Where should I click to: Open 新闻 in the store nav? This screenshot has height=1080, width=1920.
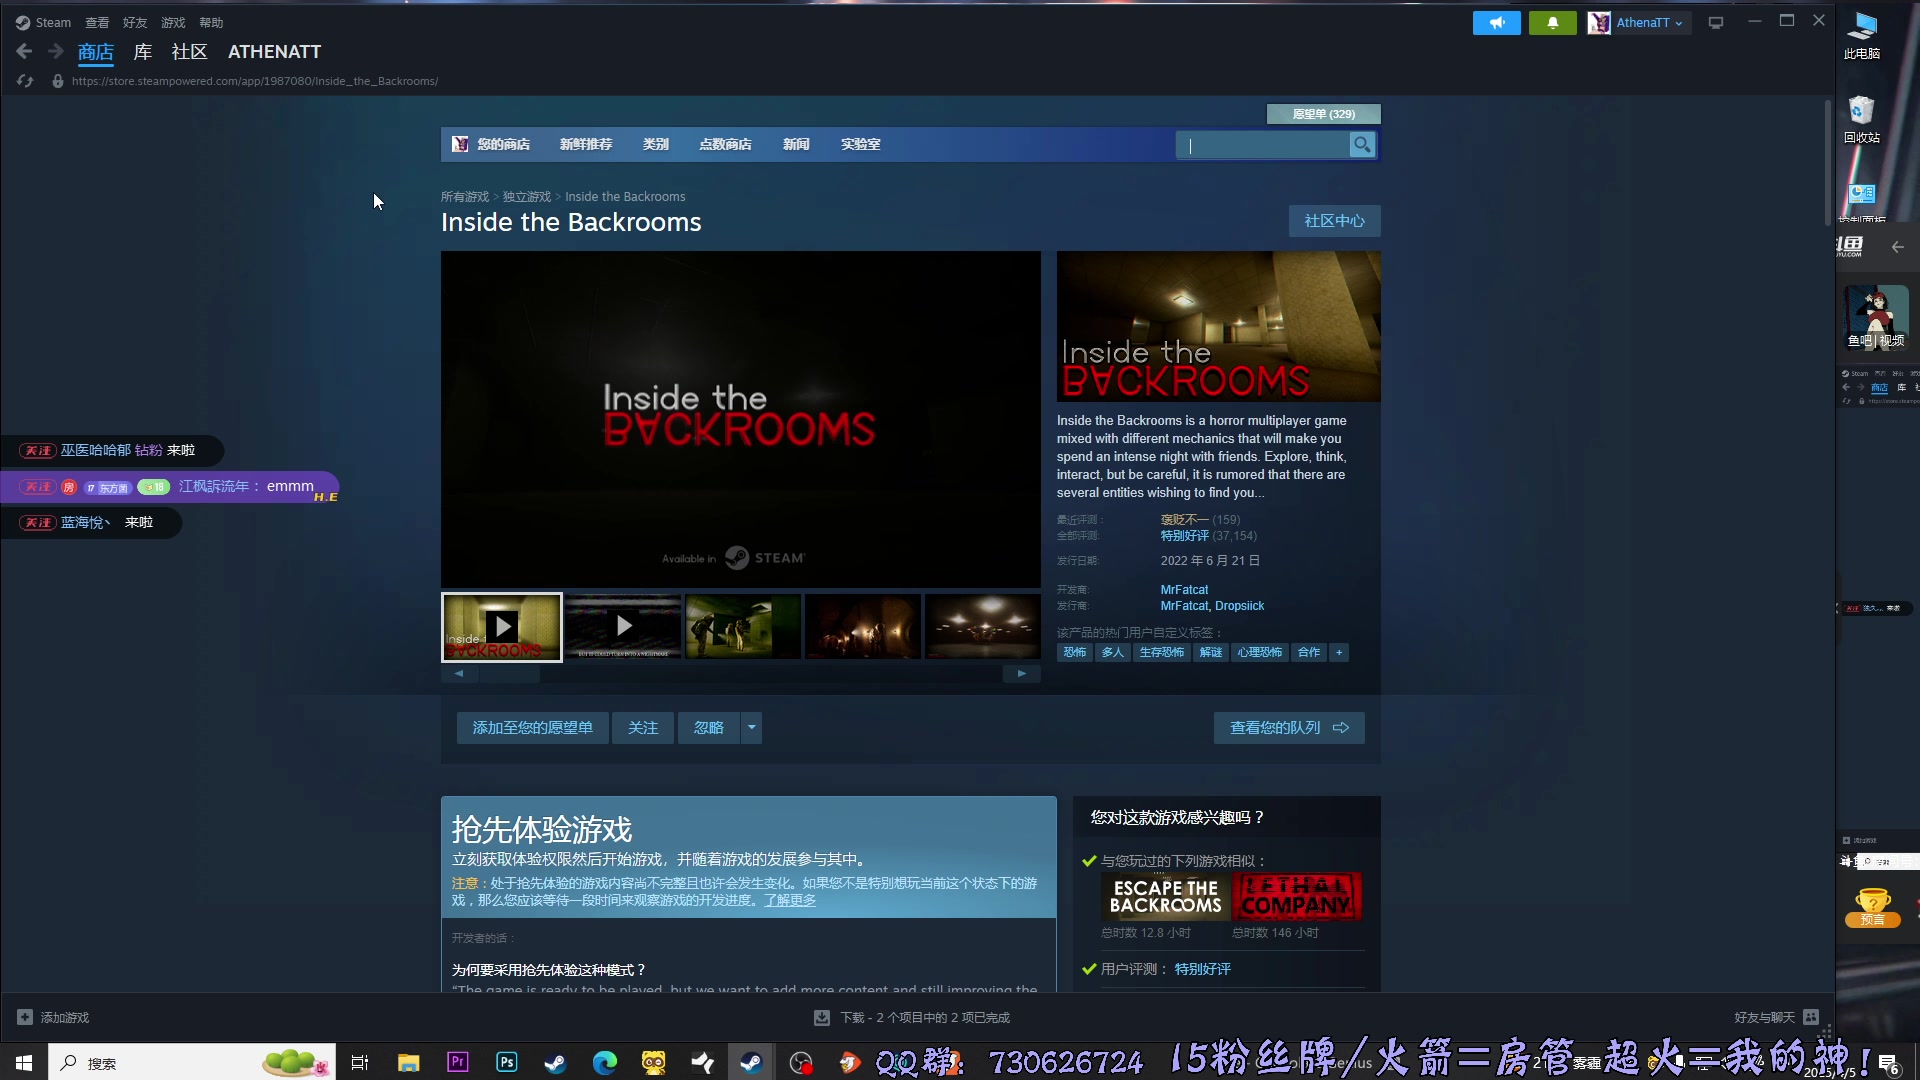796,144
